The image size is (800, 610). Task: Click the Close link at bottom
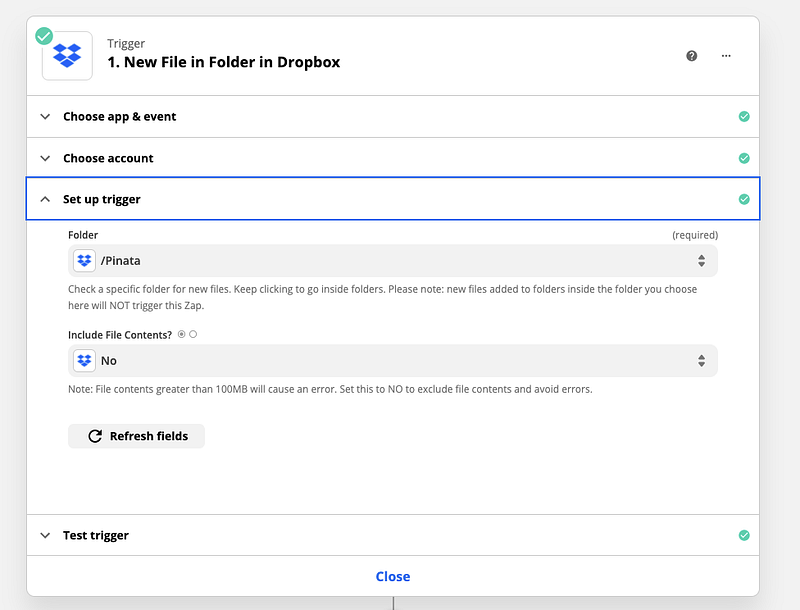pos(393,576)
